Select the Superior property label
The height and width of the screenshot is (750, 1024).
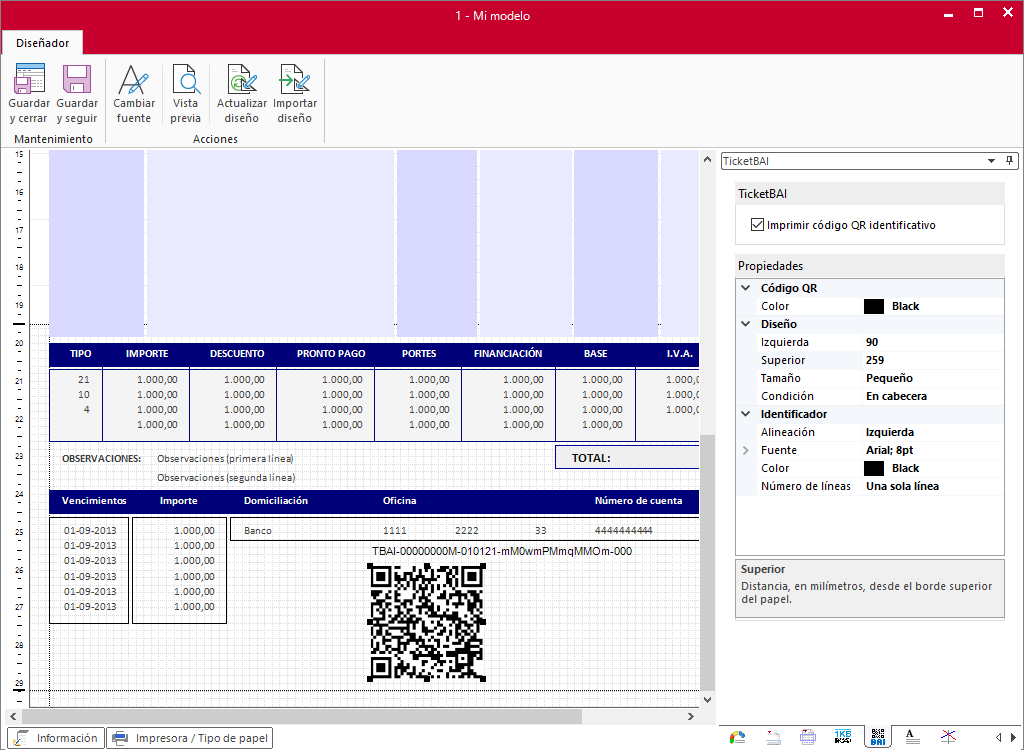[783, 360]
